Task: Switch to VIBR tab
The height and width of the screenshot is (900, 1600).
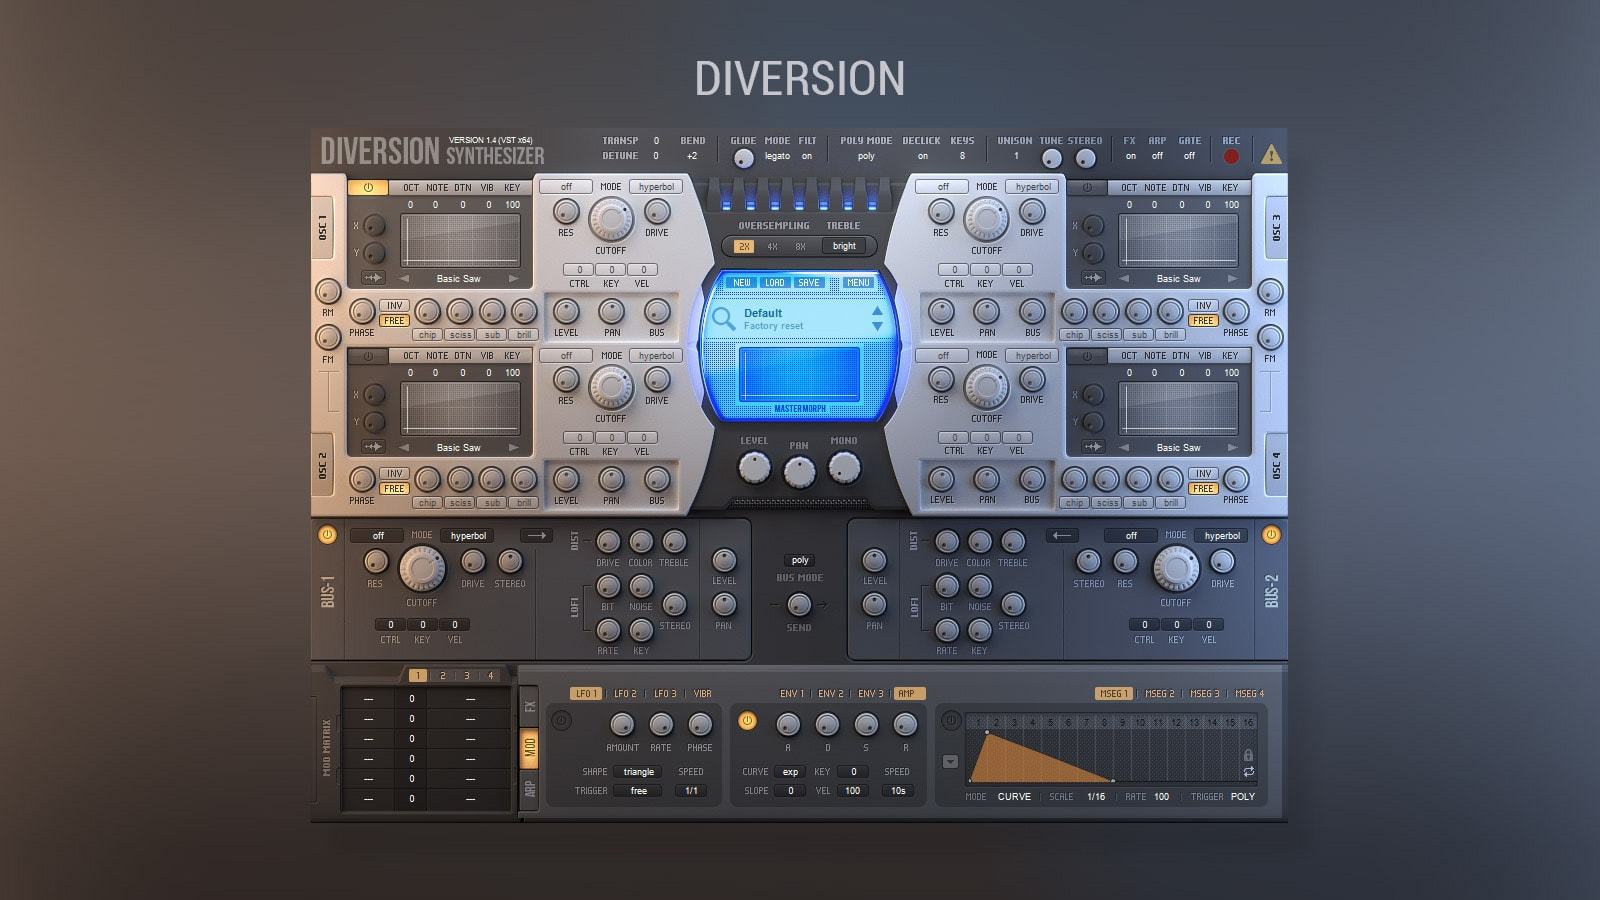Action: coord(703,693)
